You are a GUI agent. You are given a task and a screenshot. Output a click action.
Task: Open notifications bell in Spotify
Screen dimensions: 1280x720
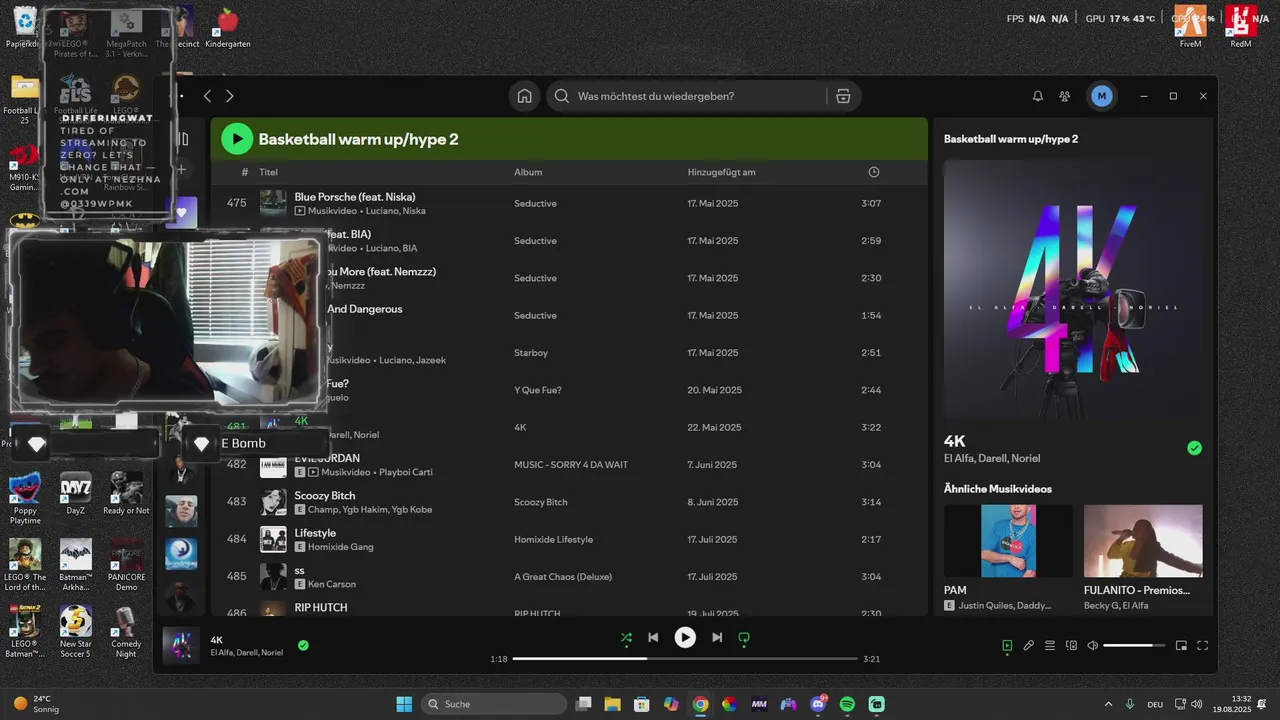click(x=1037, y=96)
